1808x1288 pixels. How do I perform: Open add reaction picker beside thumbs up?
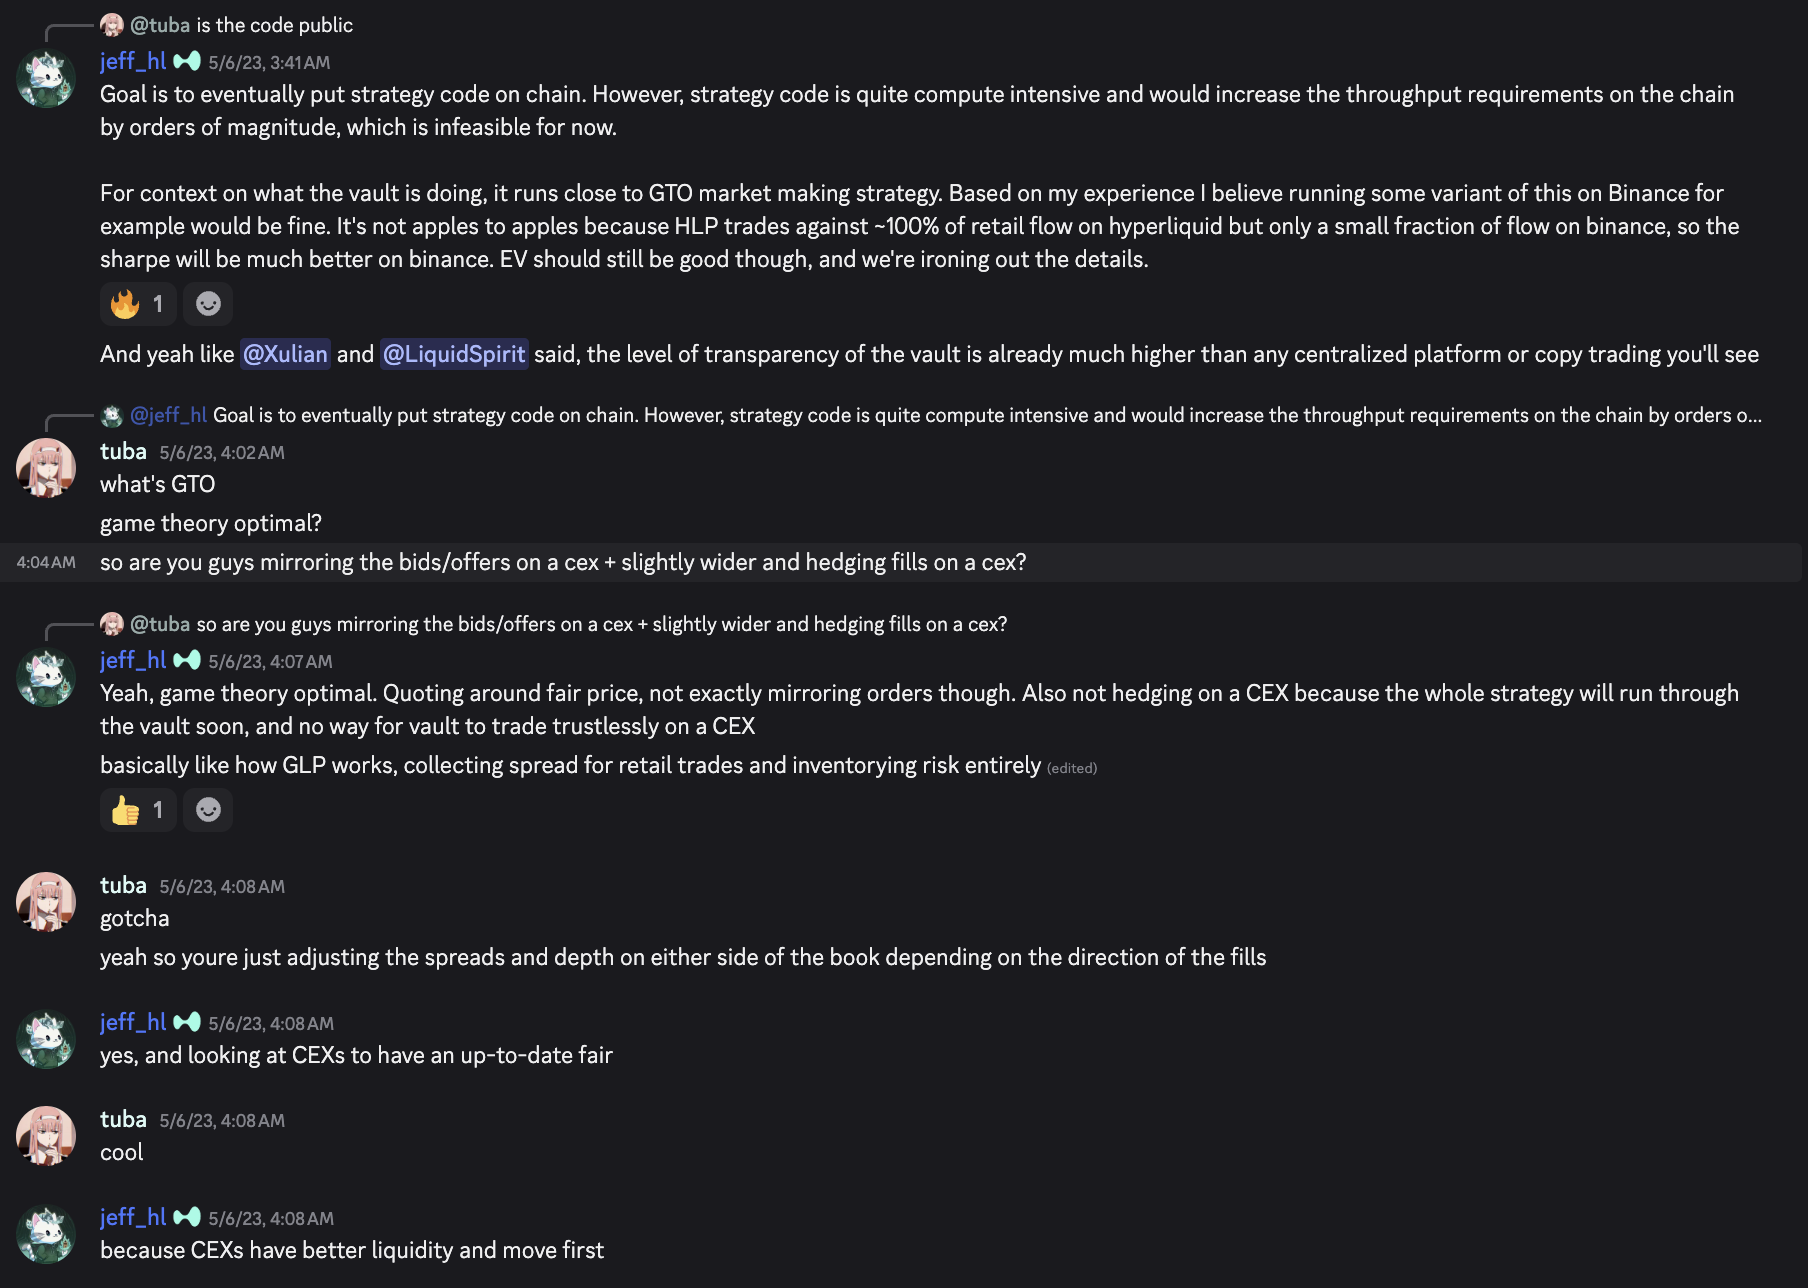208,810
